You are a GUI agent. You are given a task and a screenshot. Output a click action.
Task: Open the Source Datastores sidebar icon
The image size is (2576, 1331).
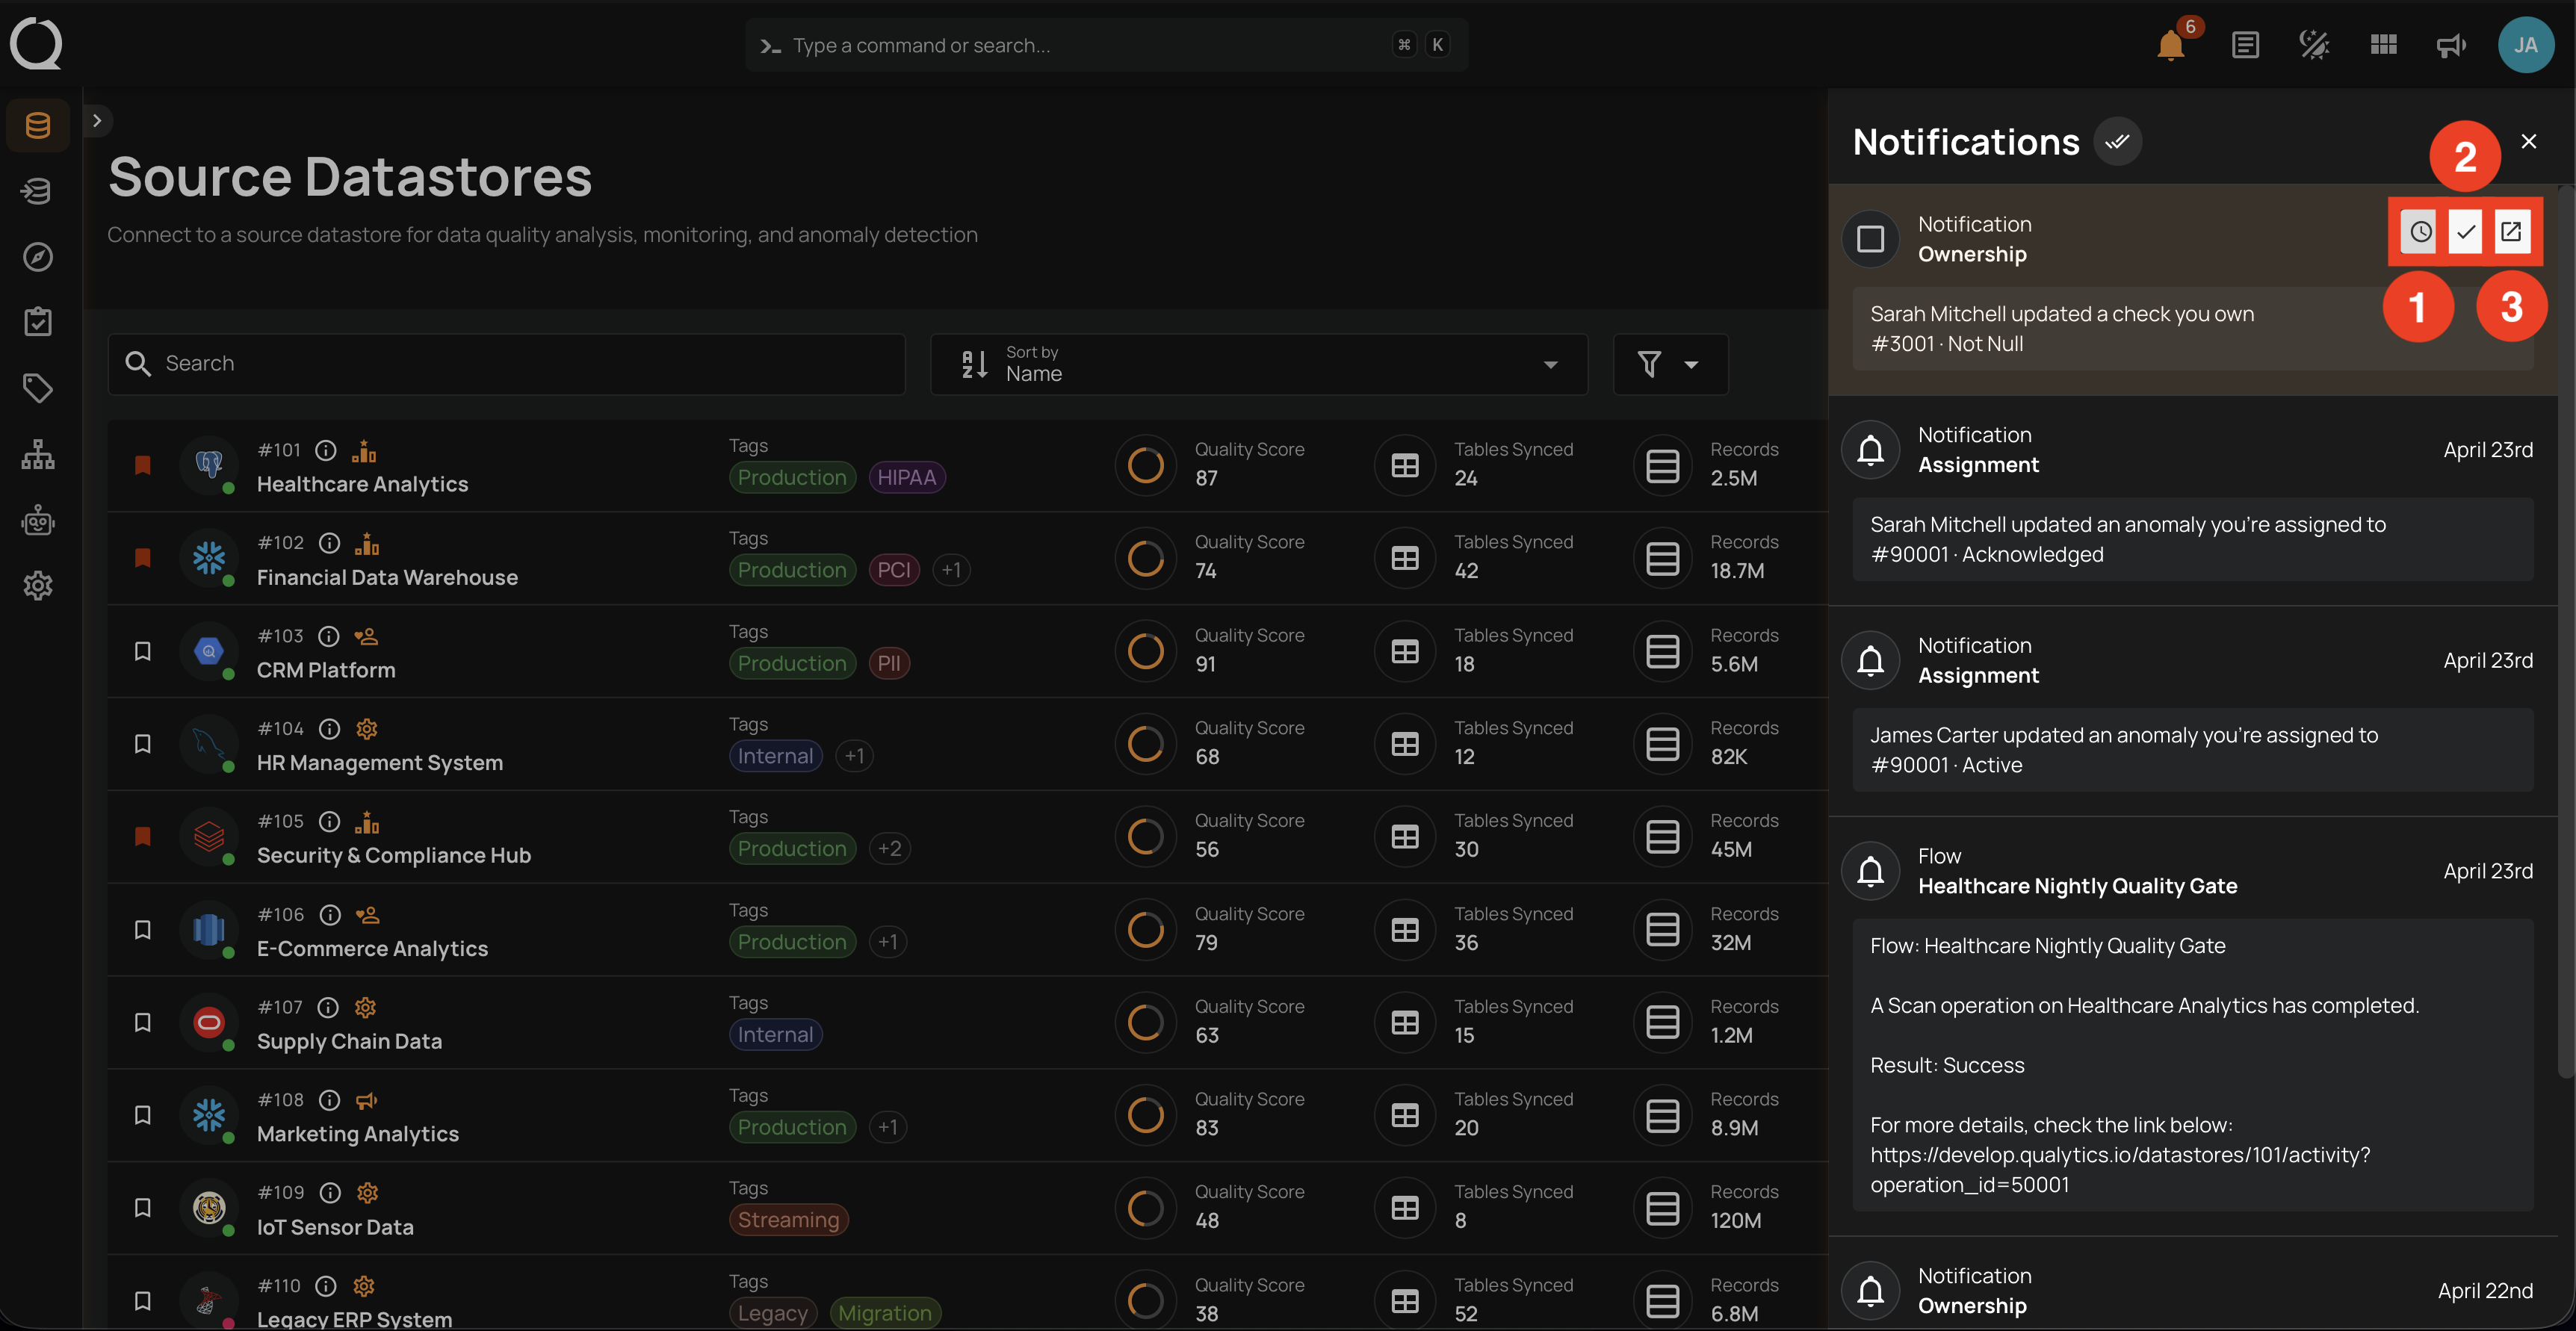(38, 125)
